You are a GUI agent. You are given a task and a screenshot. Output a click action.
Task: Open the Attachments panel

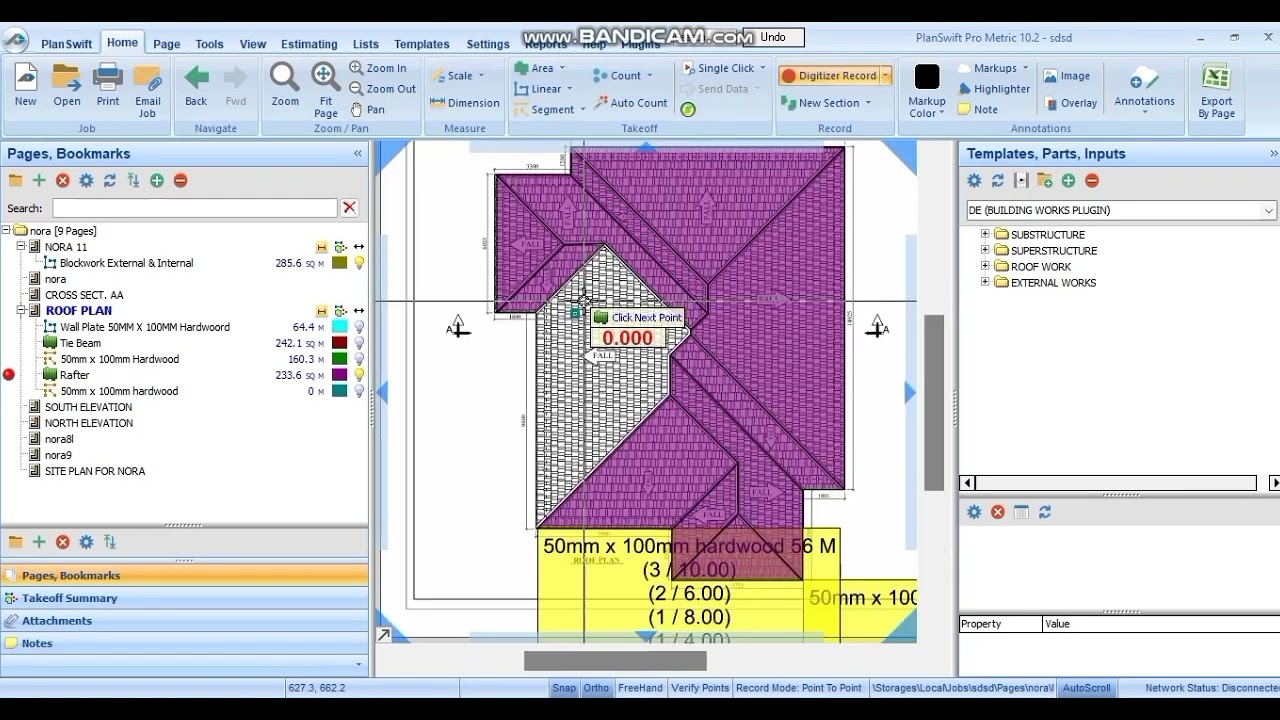[x=184, y=621]
